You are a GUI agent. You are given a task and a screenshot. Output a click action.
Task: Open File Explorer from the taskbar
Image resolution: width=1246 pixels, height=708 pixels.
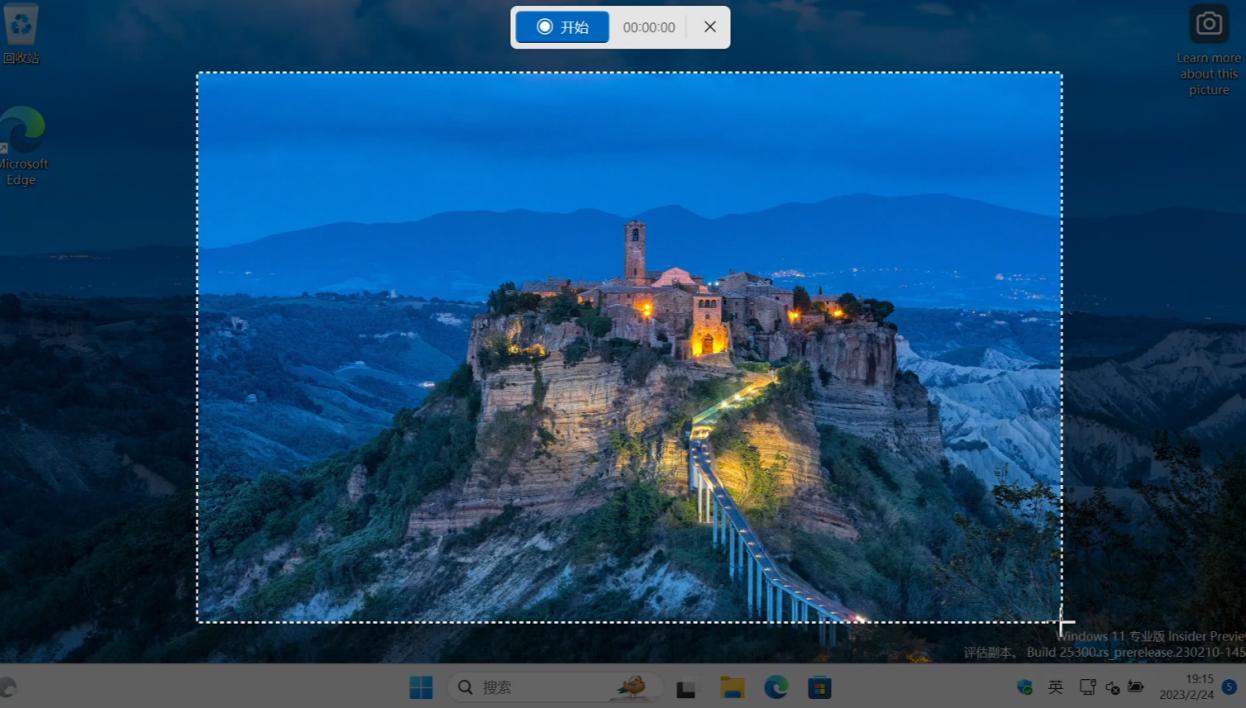pyautogui.click(x=731, y=687)
